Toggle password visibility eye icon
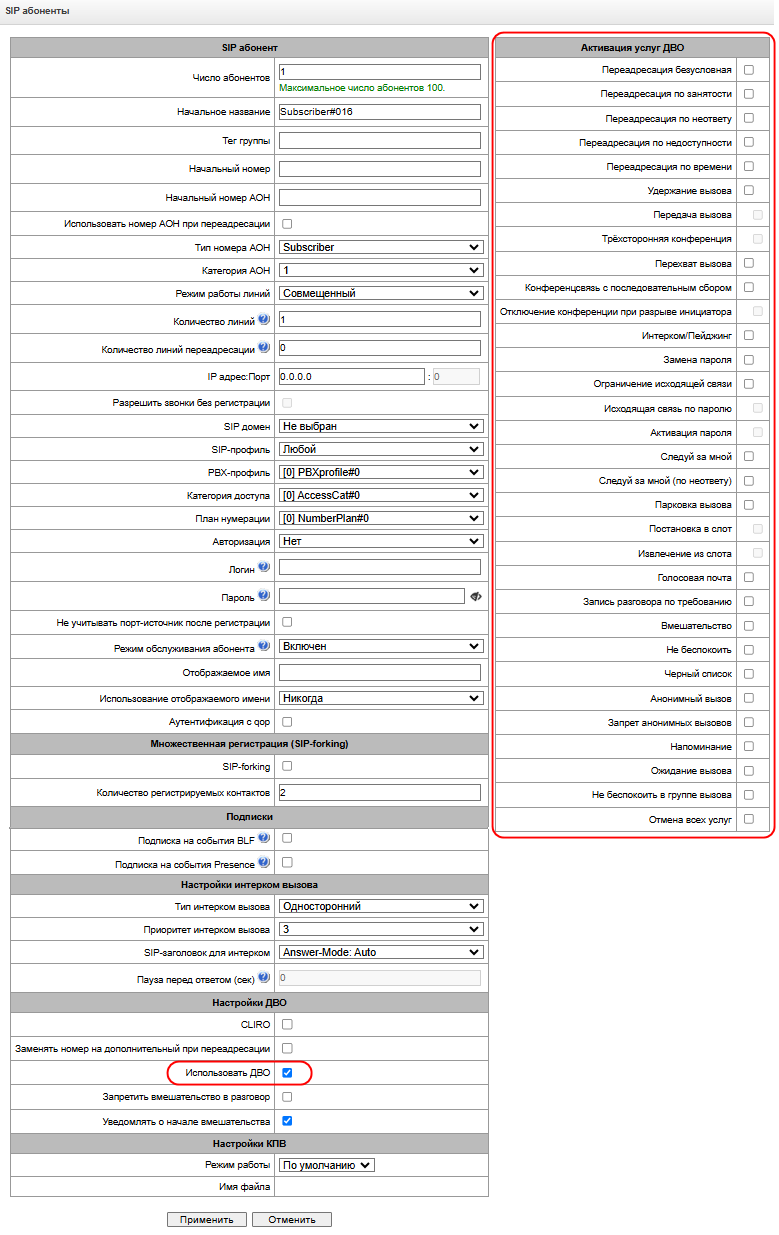 (x=475, y=596)
